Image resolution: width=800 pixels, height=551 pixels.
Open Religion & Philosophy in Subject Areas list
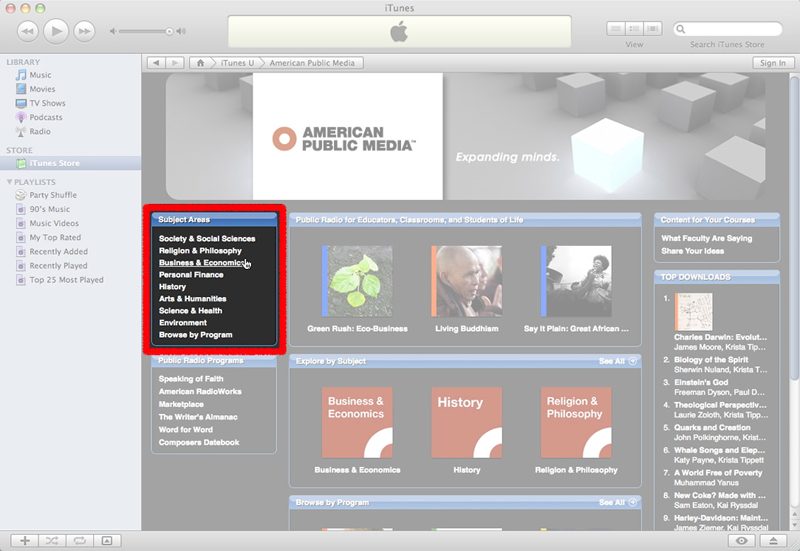pyautogui.click(x=200, y=251)
